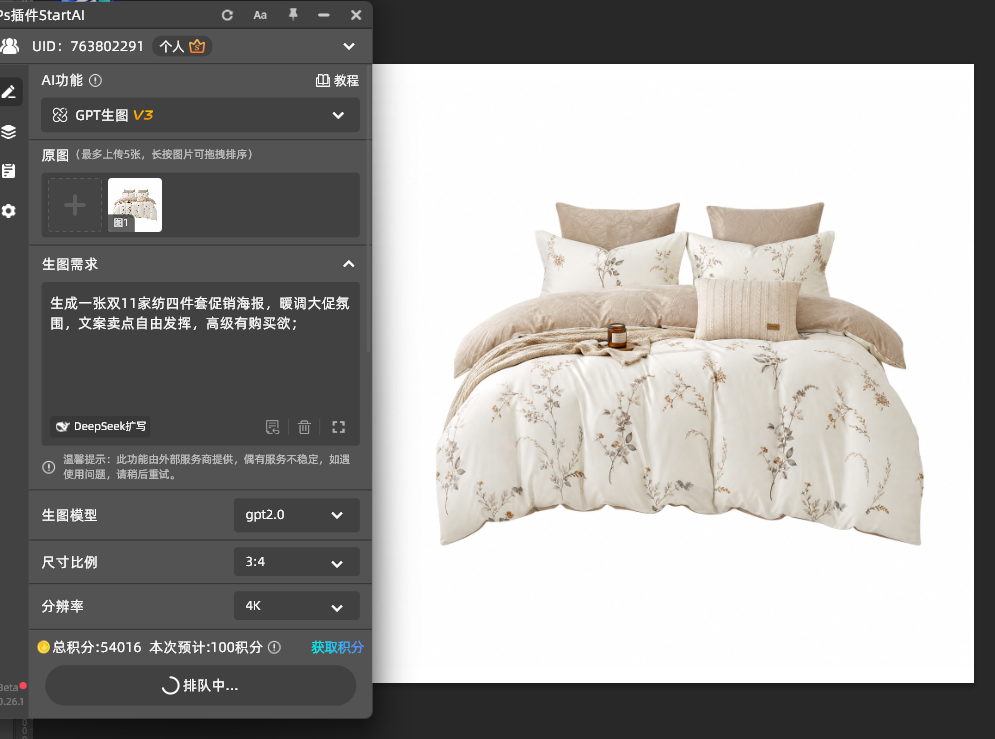Open the settings gear sidebar icon
995x739 pixels.
pyautogui.click(x=9, y=211)
